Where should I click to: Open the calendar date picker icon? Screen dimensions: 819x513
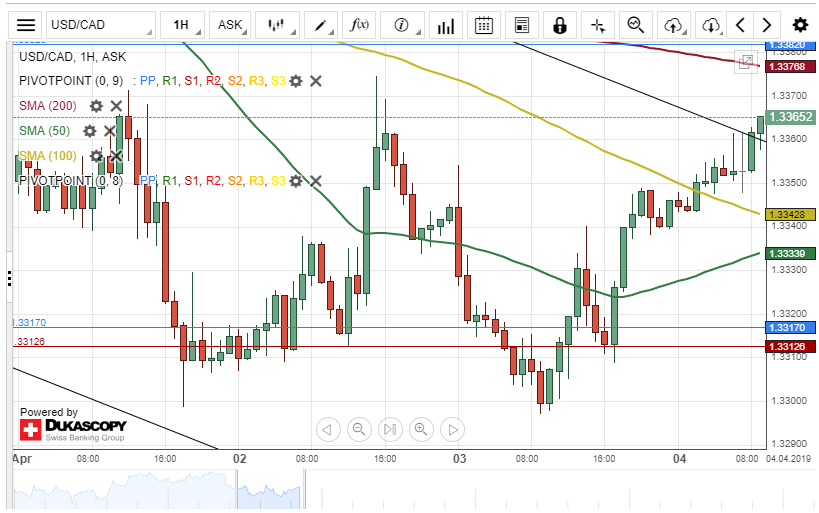(484, 25)
